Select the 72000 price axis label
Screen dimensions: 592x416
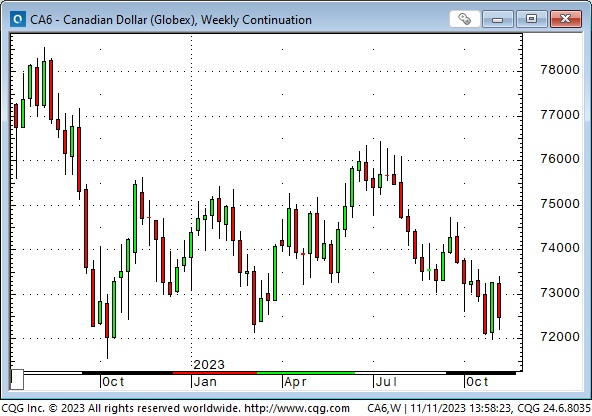pos(560,337)
